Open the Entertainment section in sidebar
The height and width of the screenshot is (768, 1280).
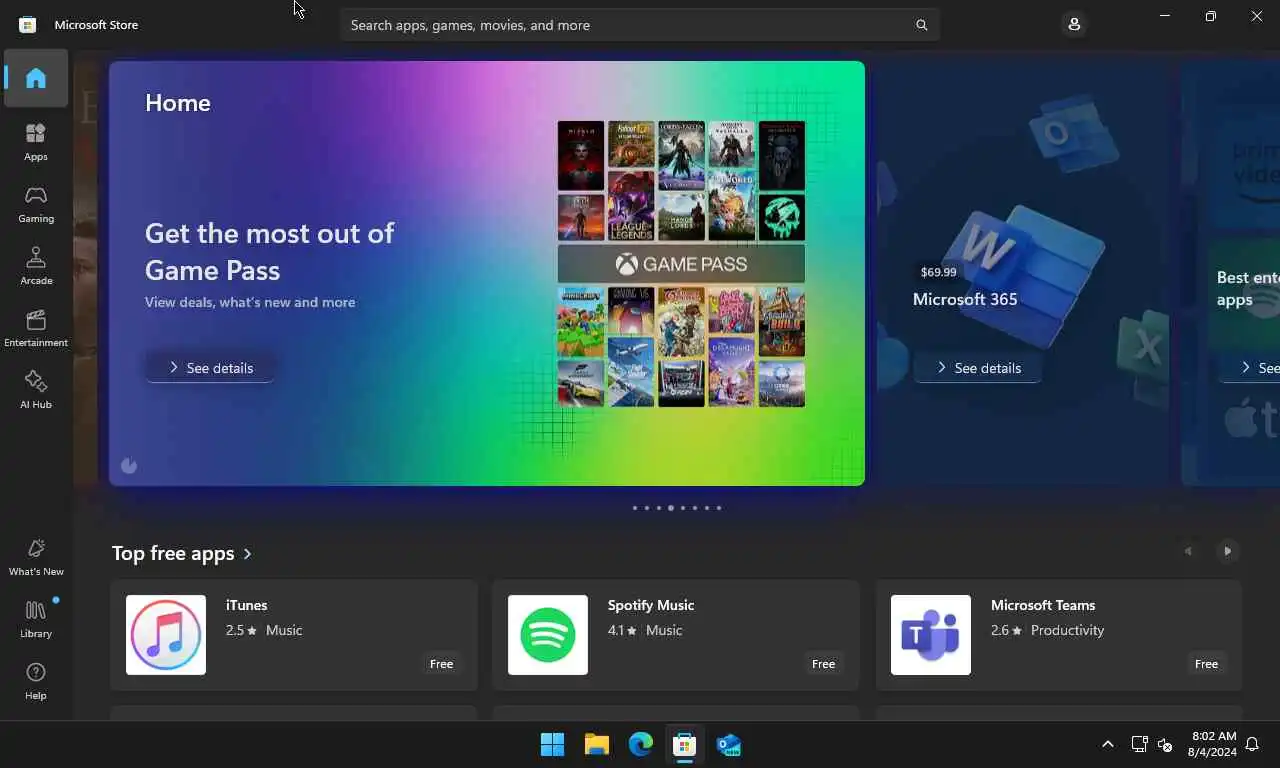[x=36, y=328]
